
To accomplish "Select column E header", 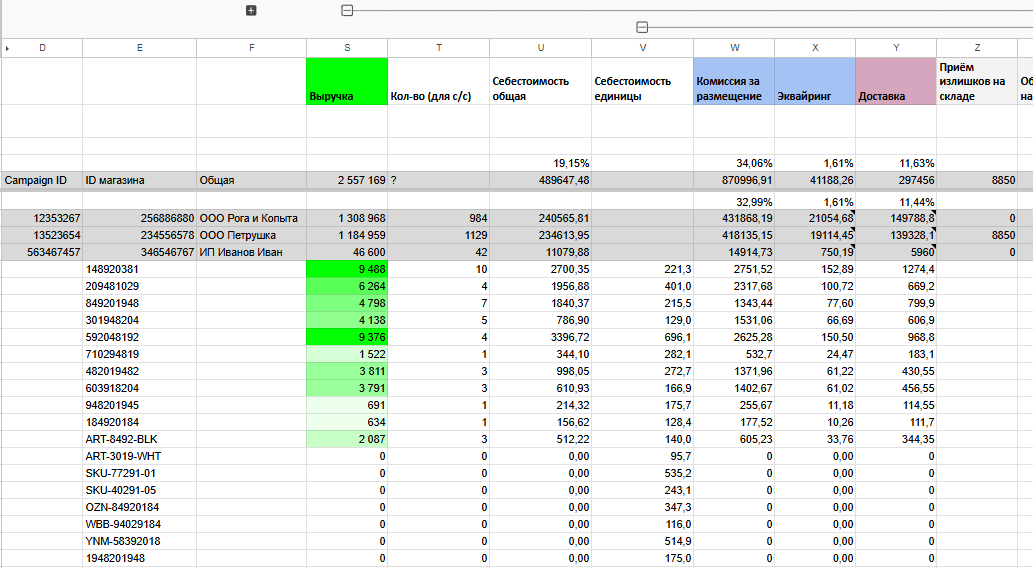I will click(x=140, y=48).
